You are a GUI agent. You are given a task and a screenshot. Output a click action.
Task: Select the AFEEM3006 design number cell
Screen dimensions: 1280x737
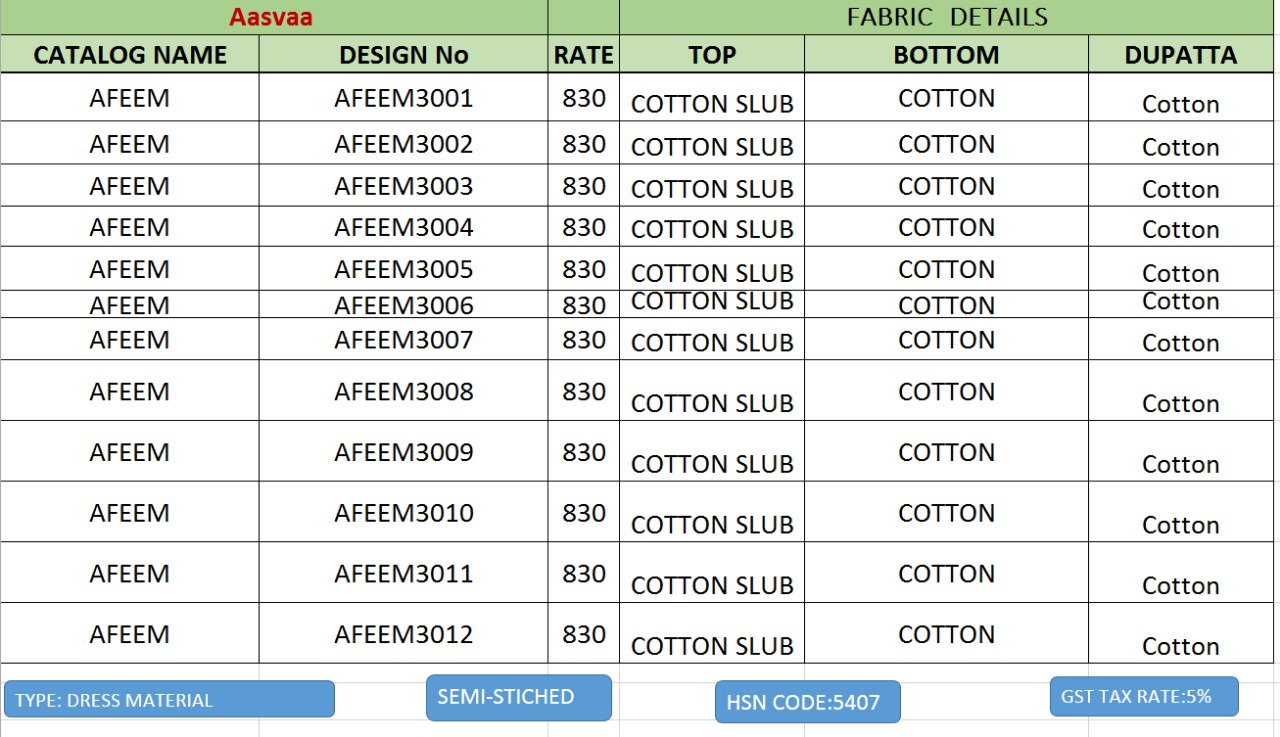(x=403, y=305)
